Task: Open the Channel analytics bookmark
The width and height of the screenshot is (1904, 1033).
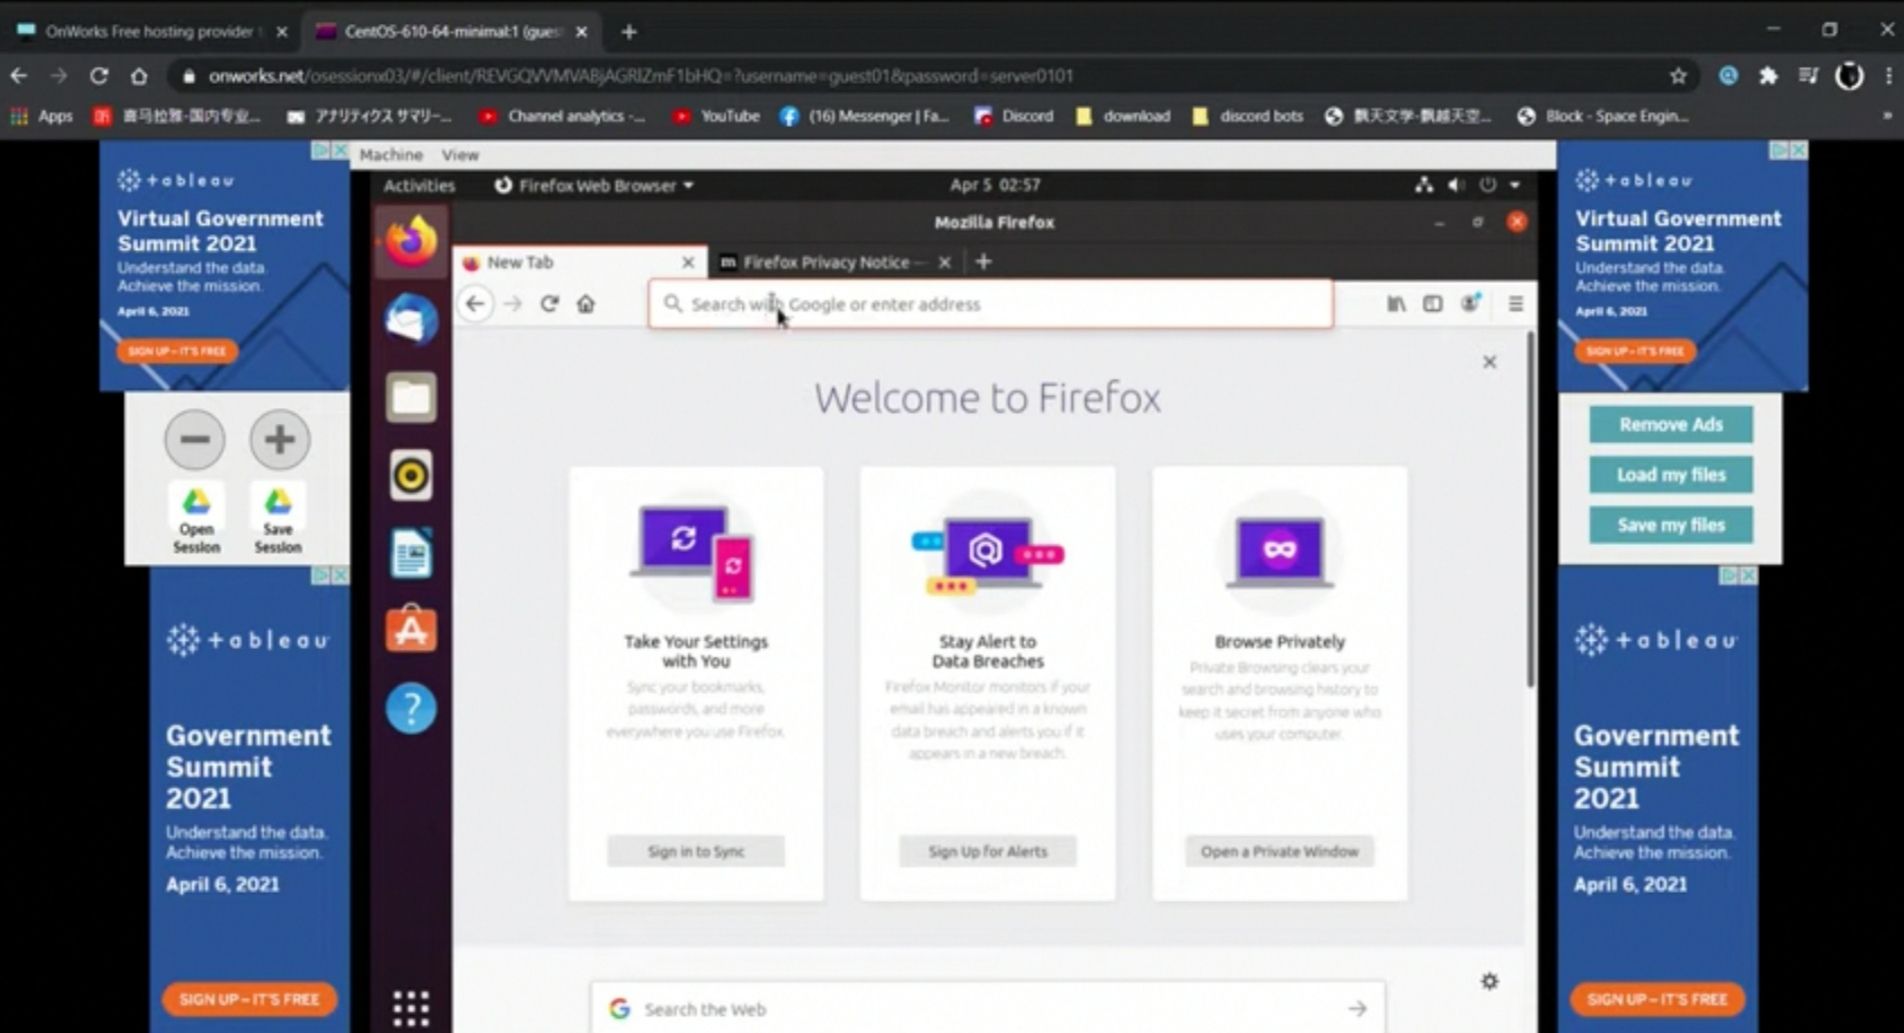Action: (x=562, y=116)
